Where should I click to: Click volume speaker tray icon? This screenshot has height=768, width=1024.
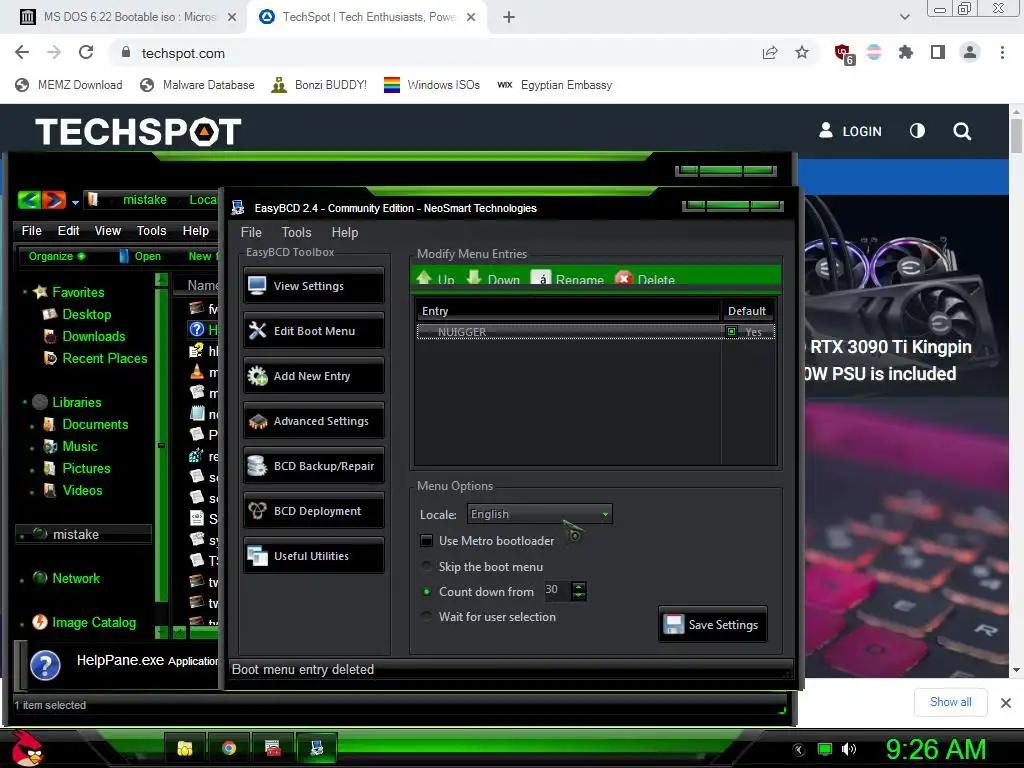click(x=849, y=749)
